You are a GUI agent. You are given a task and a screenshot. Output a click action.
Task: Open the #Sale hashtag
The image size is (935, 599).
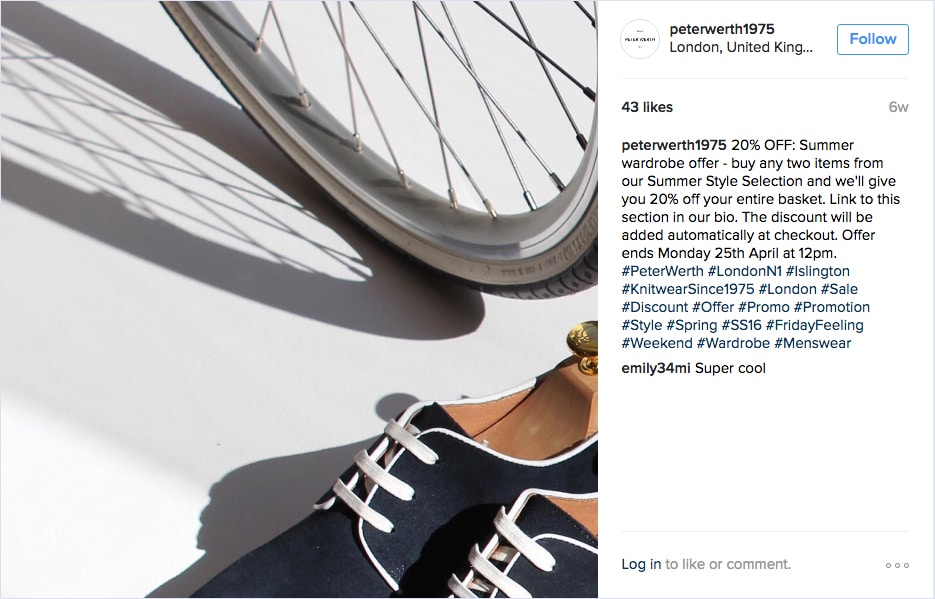click(x=839, y=289)
